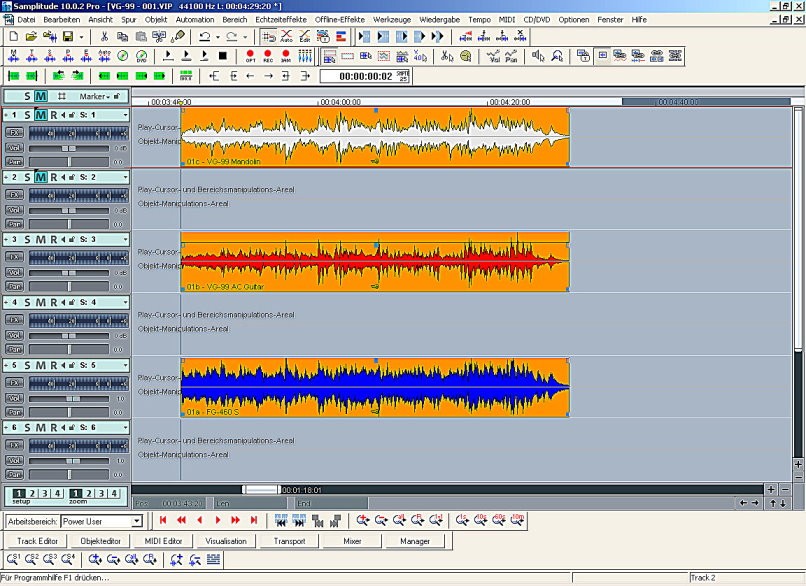Viewport: 806px width, 586px height.
Task: Click the delete marker X icon
Action: click(x=520, y=36)
